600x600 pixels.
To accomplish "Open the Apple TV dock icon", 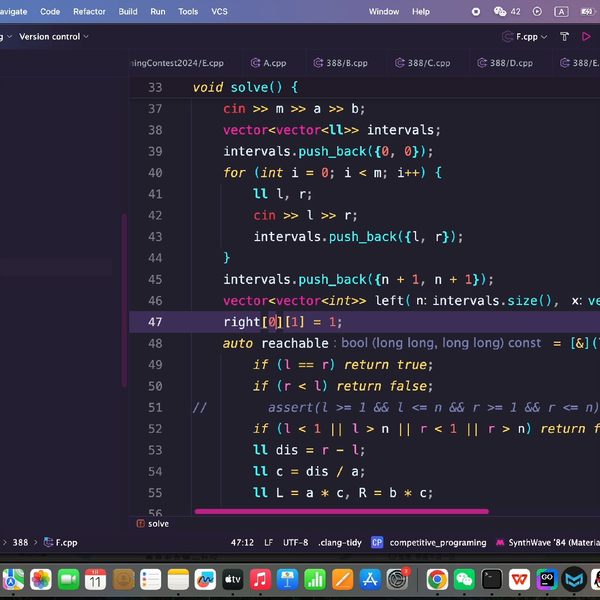I will [232, 579].
